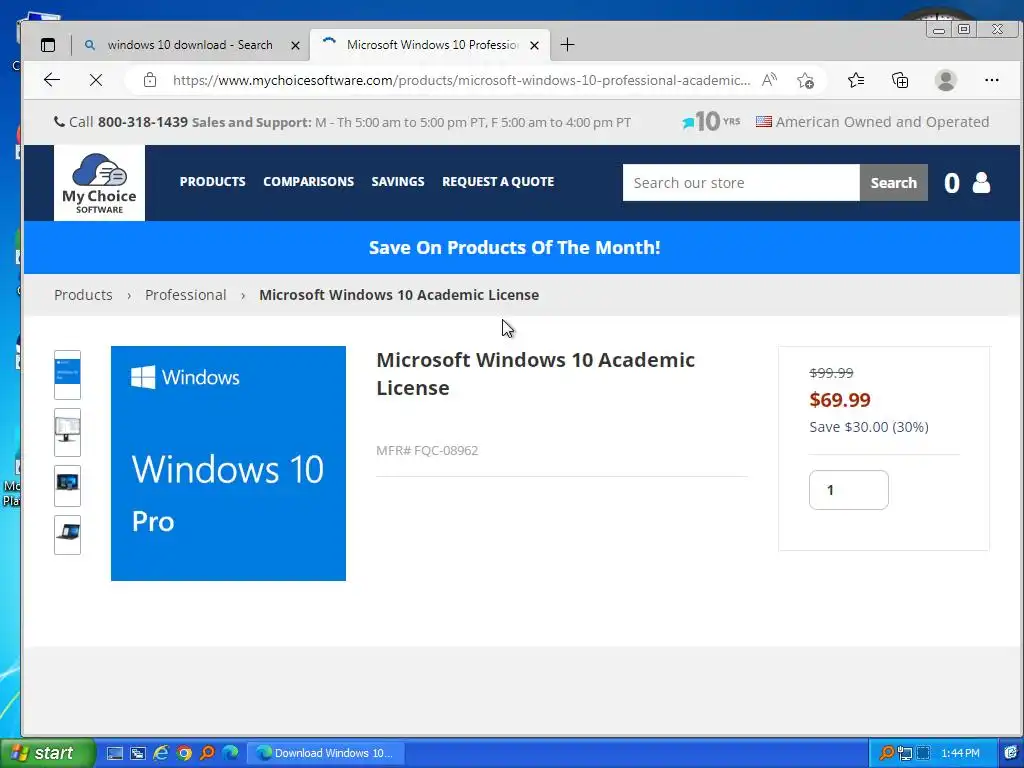Image resolution: width=1024 pixels, height=768 pixels.
Task: Open Microsoft Edge quick launch icon
Action: (230, 753)
